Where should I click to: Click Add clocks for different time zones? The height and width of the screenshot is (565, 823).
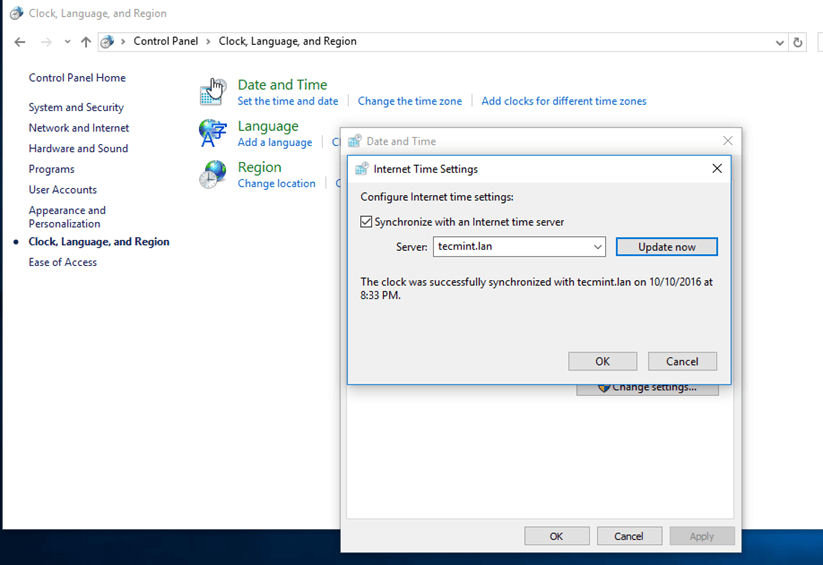tap(564, 101)
